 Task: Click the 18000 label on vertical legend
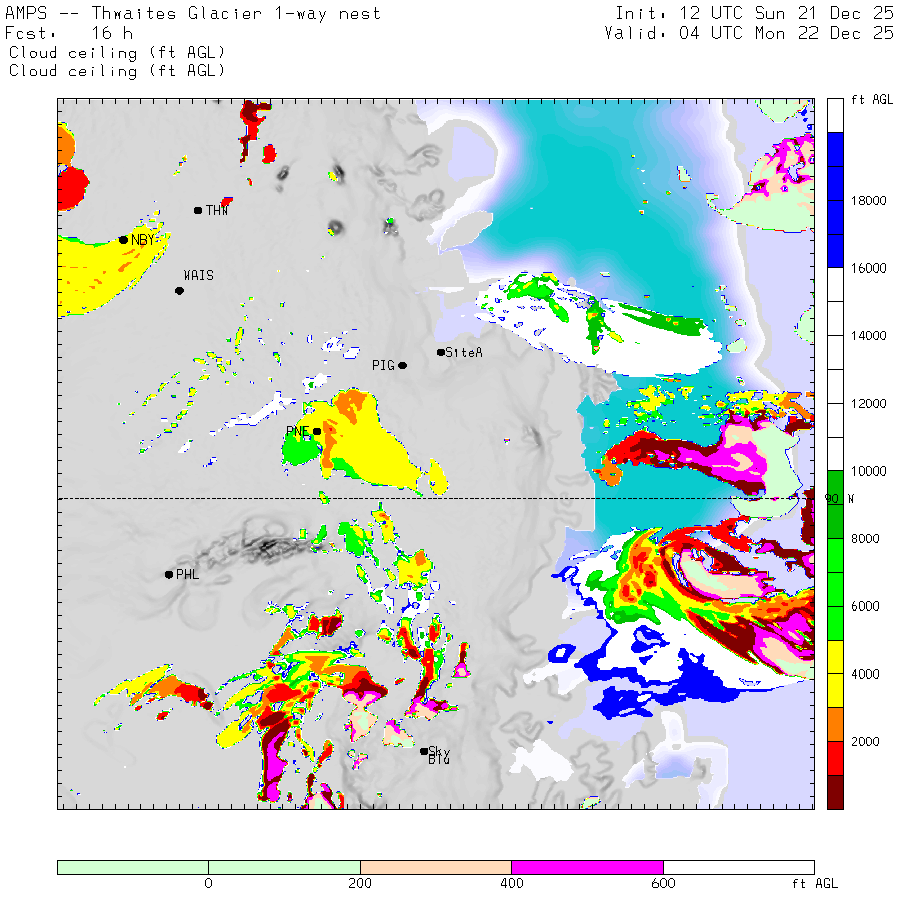point(865,201)
